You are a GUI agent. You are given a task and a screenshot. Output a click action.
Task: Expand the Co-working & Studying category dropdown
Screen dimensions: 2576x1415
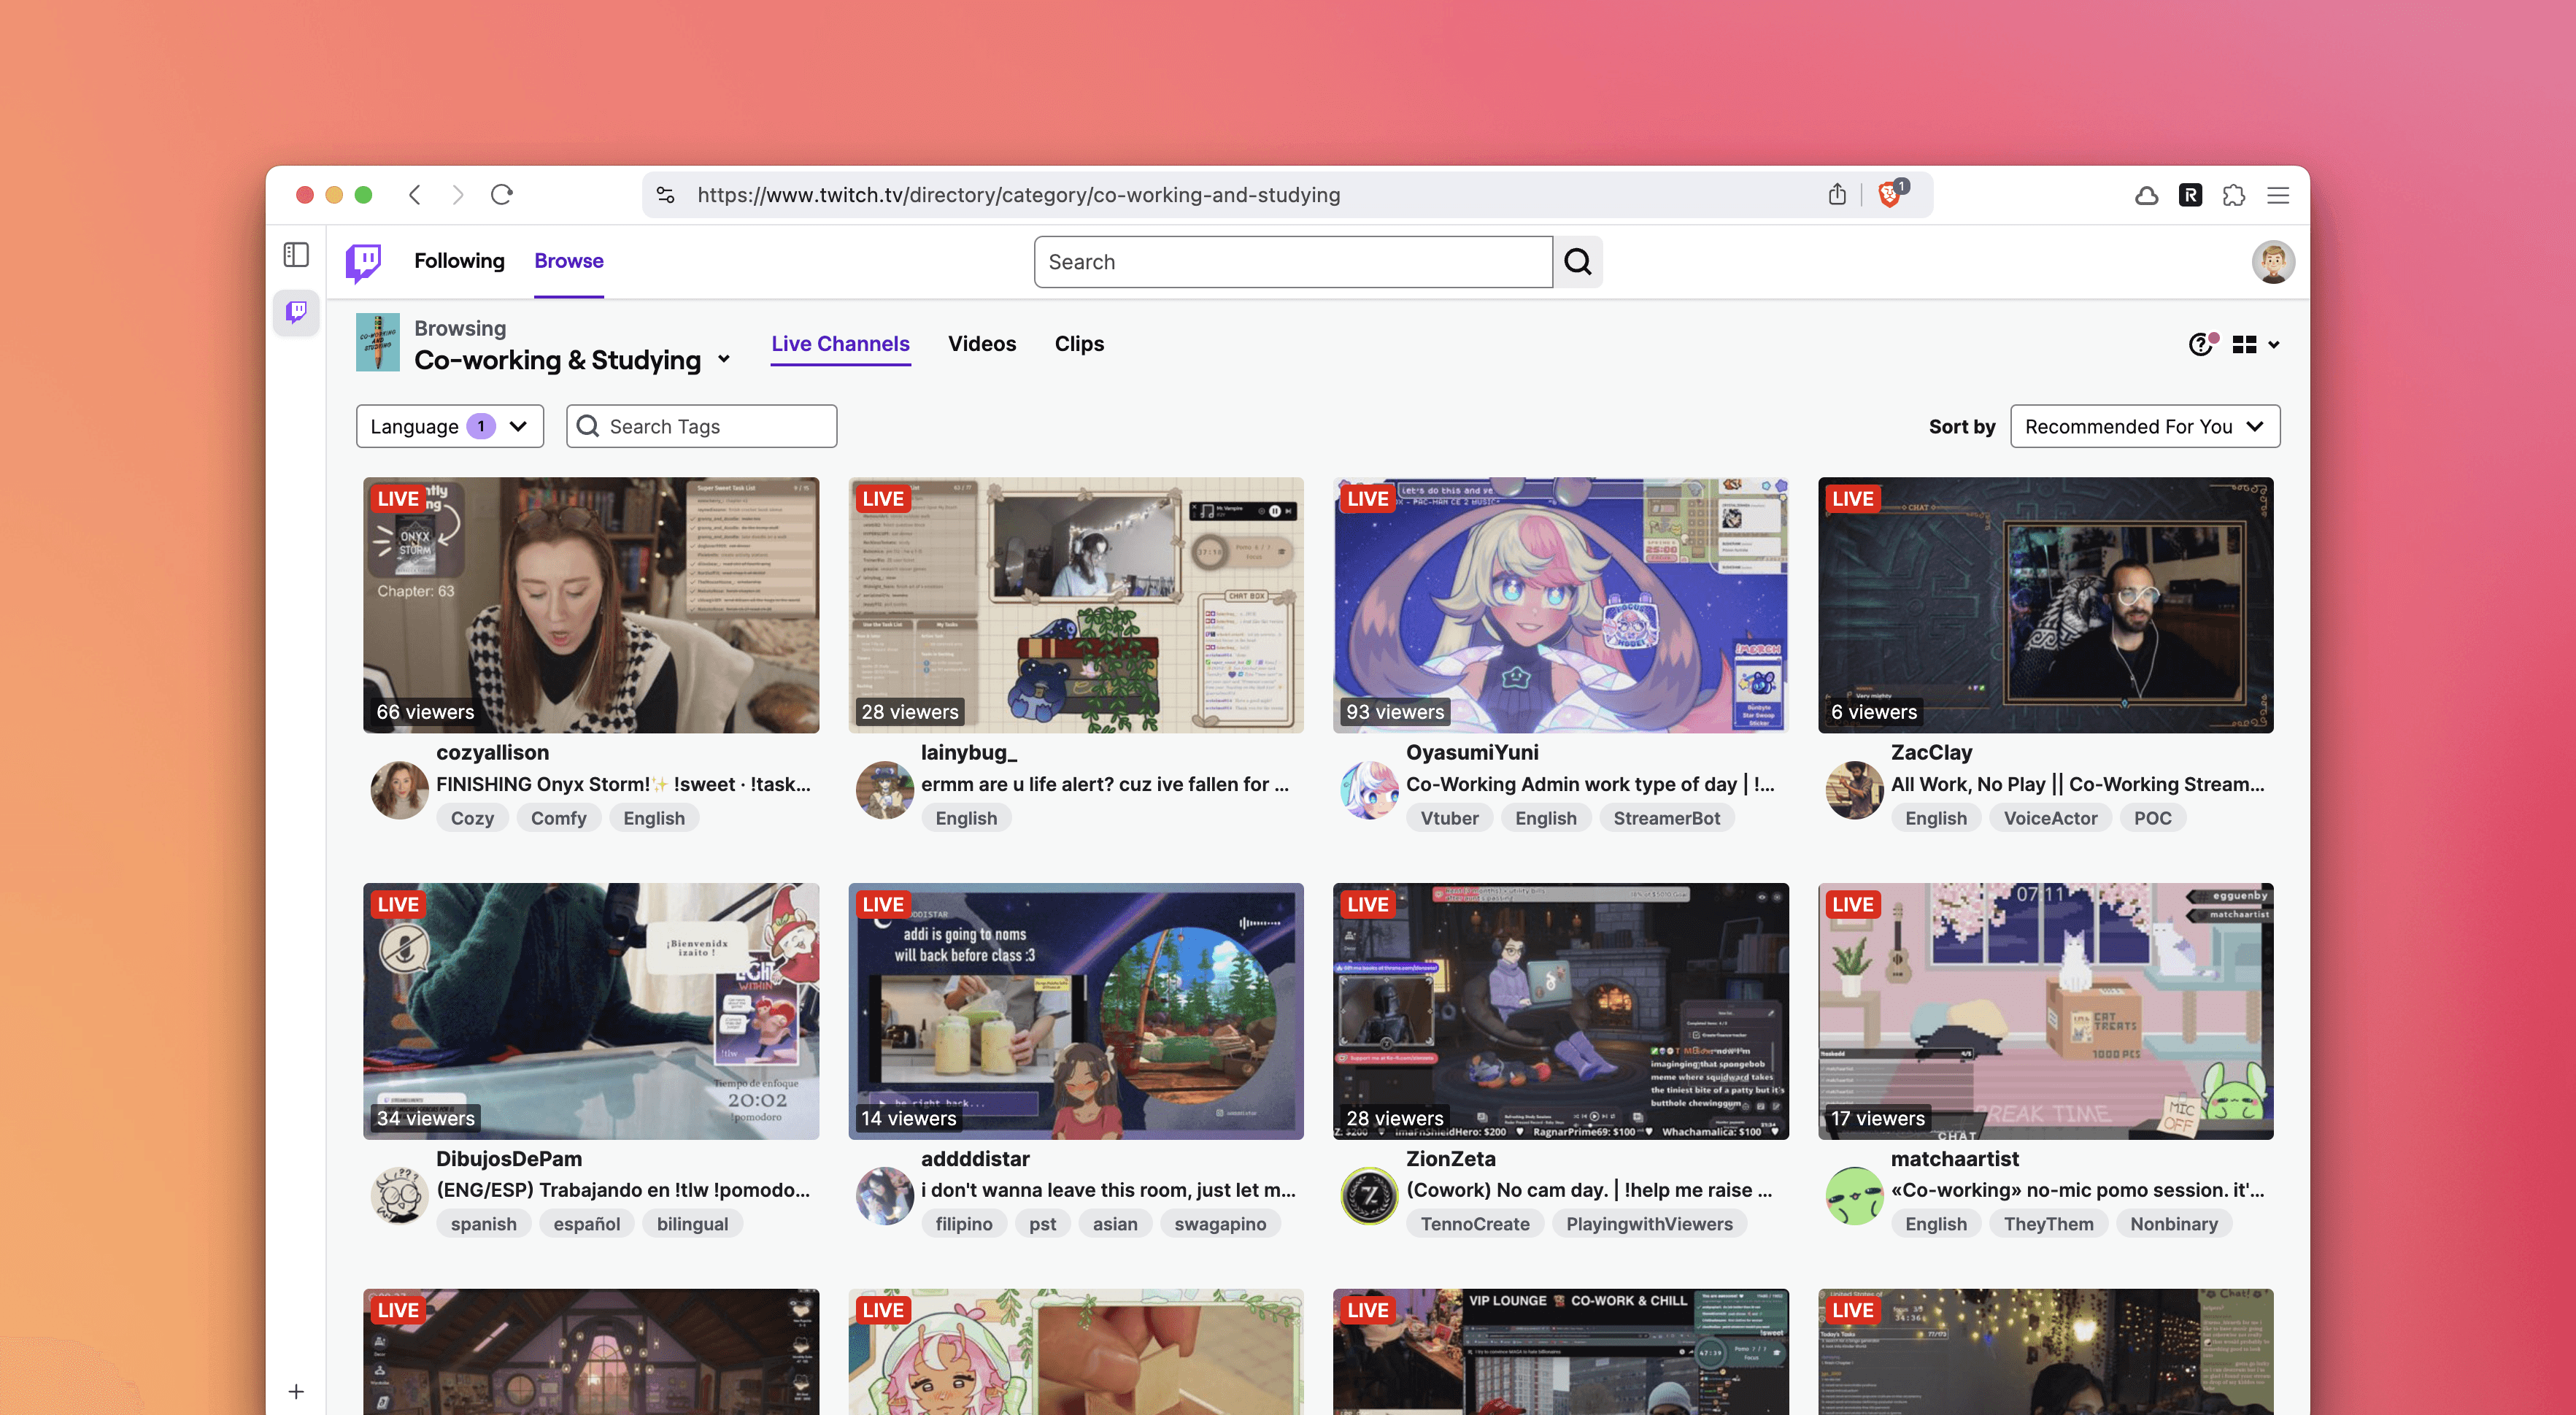(x=724, y=359)
